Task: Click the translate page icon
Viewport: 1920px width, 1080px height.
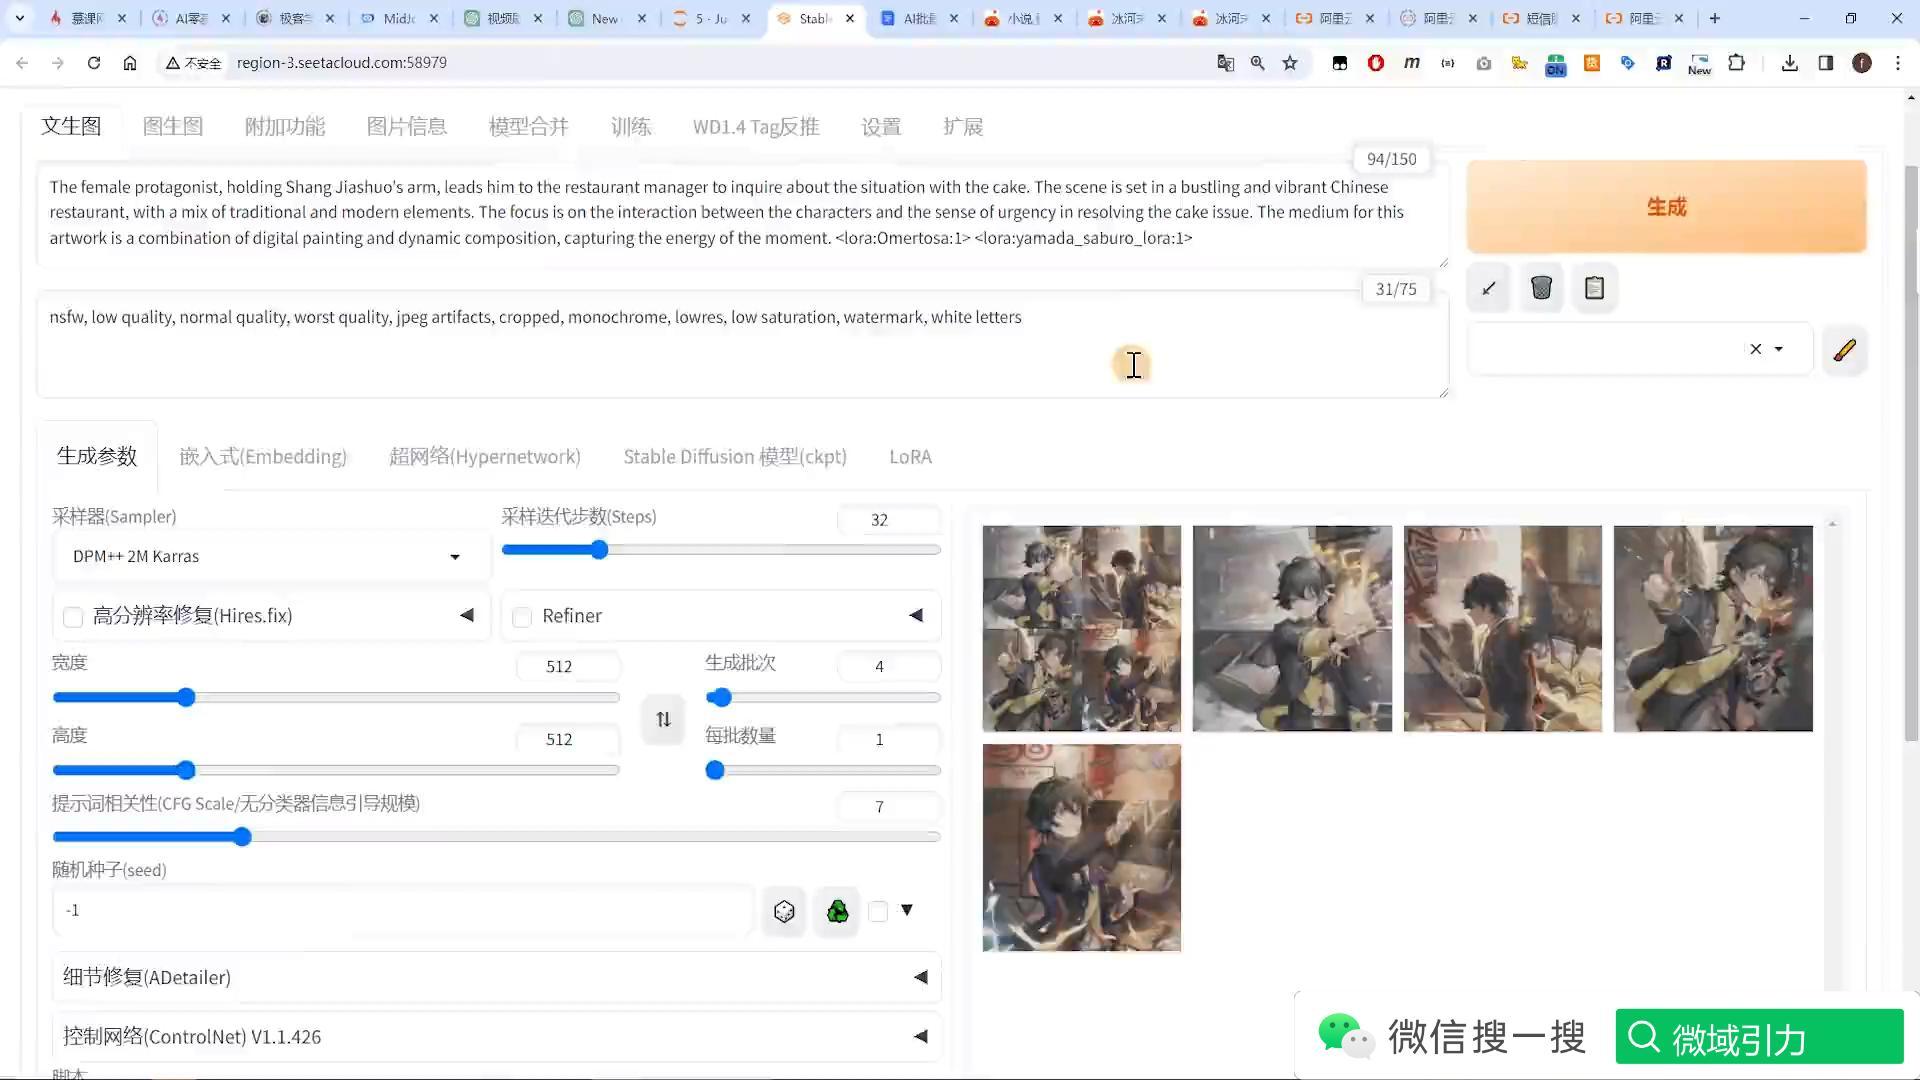Action: pos(1225,63)
